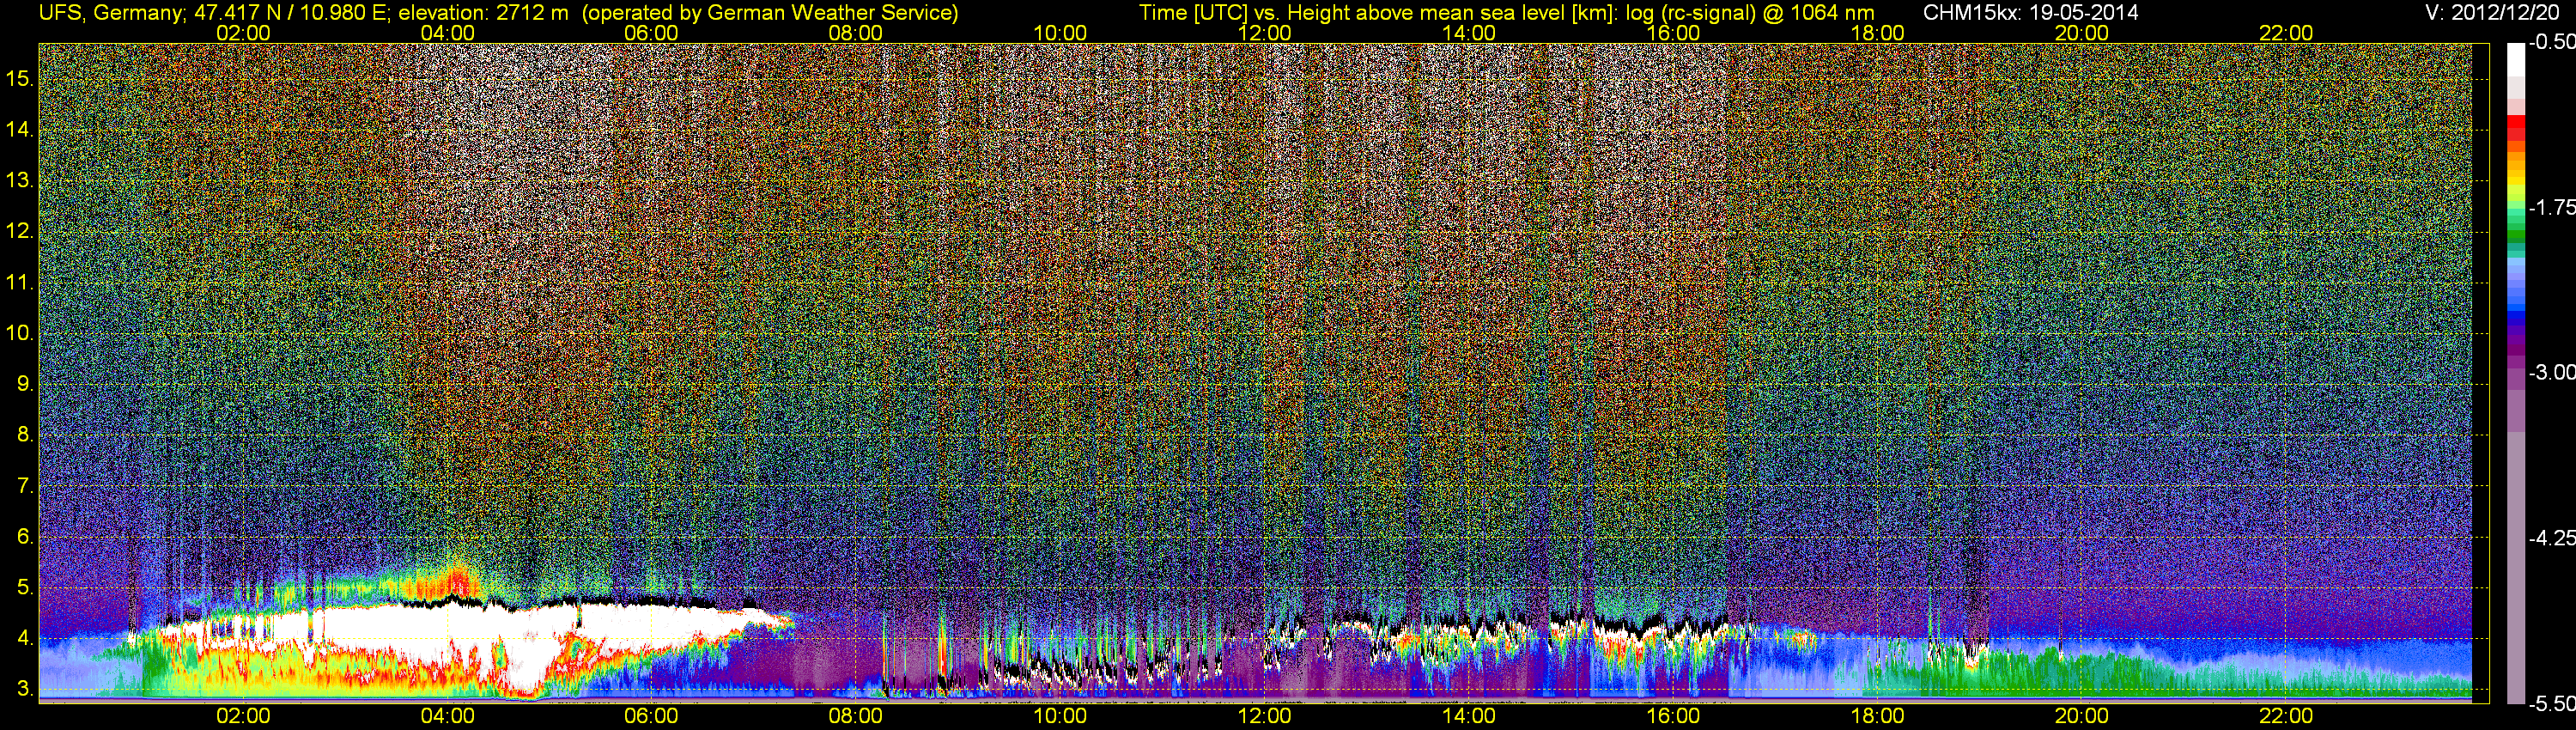Screen dimensions: 2576x730
Task: Click the 12:00 label on the bottom time axis
Action: click(1264, 716)
